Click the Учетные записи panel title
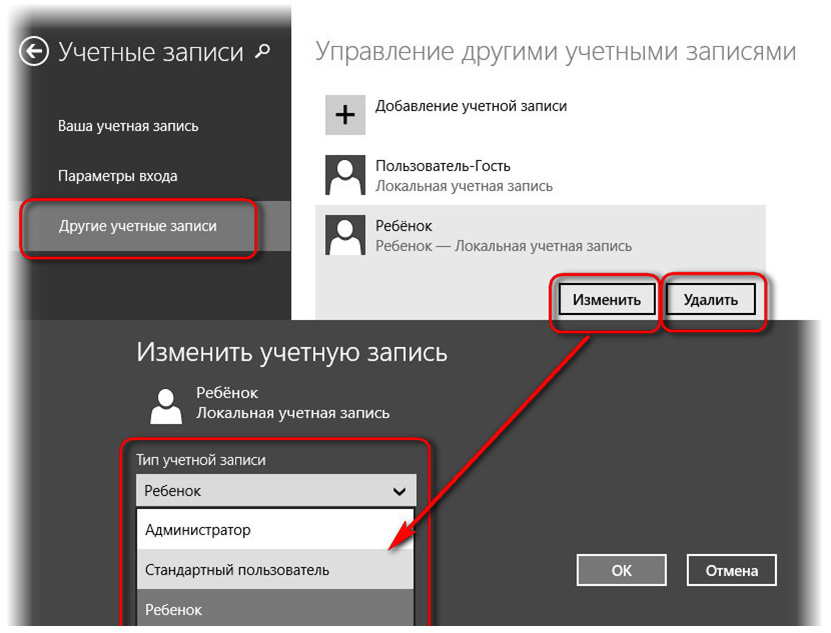The height and width of the screenshot is (633, 831). (151, 52)
